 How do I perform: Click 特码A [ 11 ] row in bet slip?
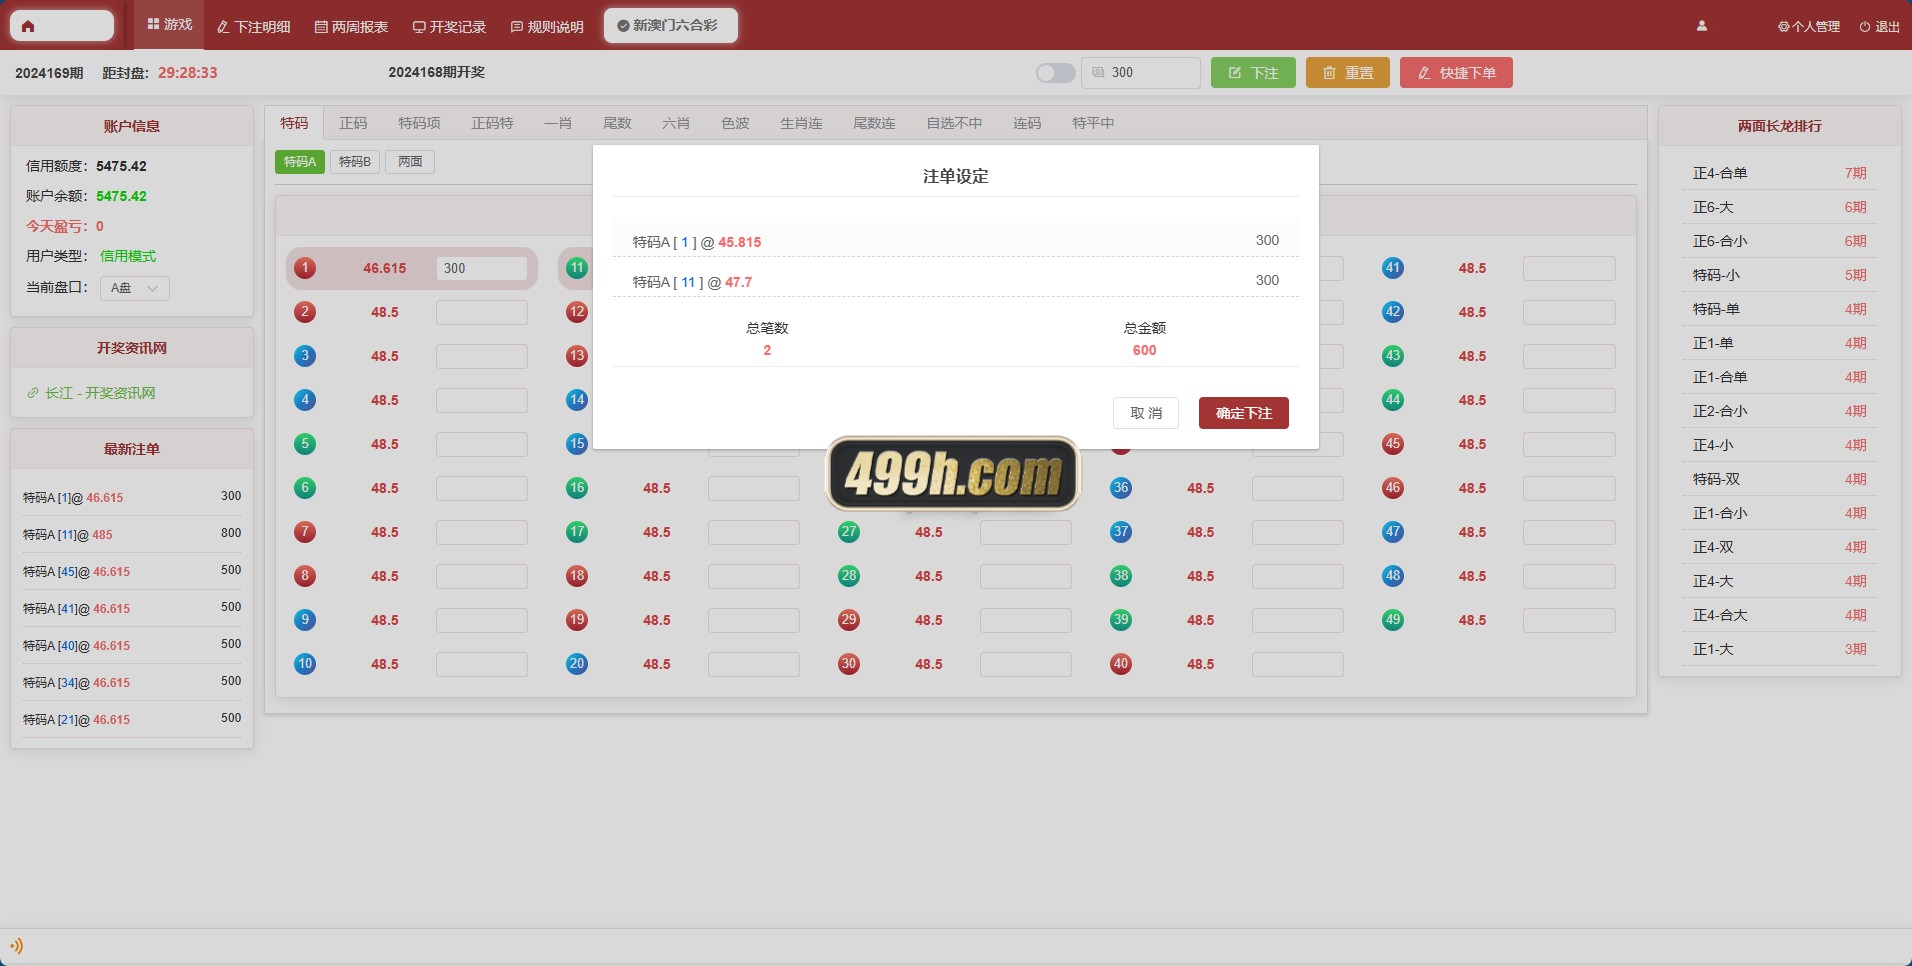pos(956,281)
